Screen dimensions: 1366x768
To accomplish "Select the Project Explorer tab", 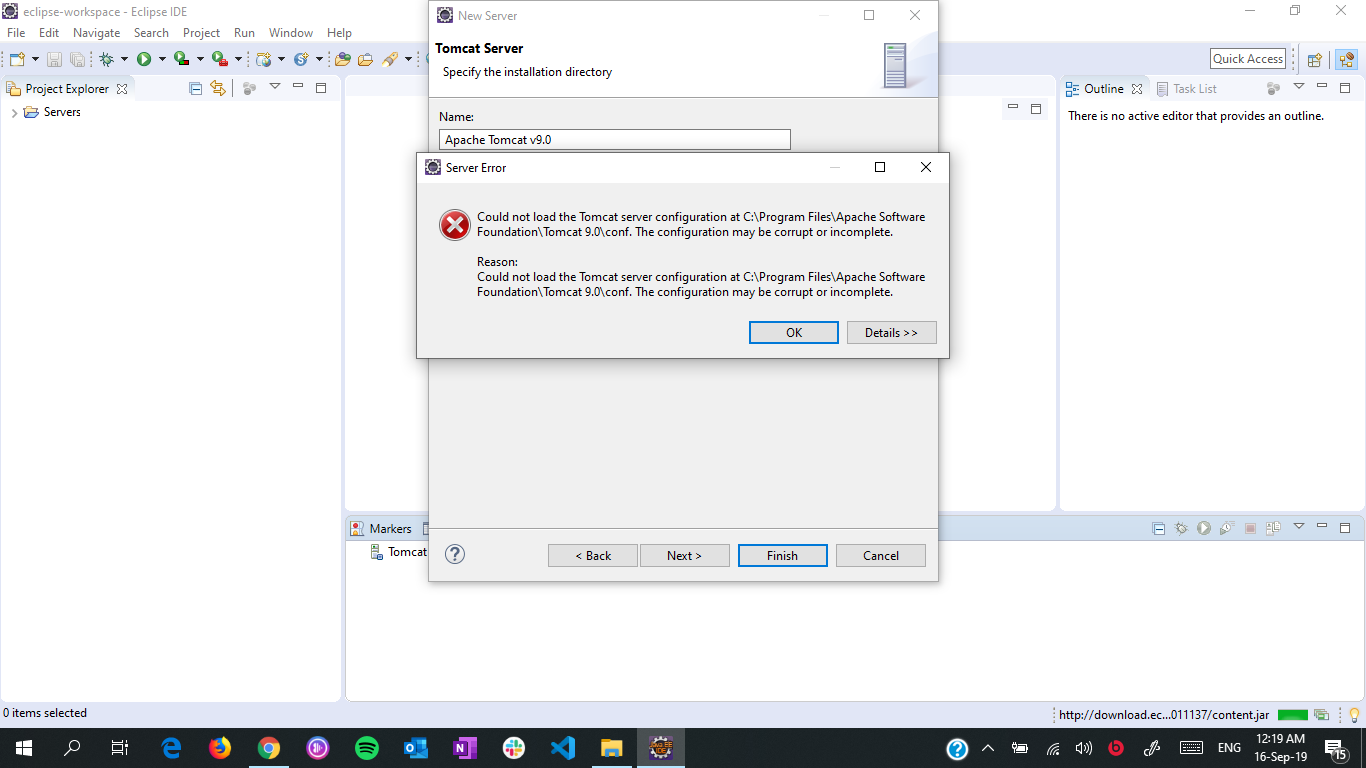I will click(67, 88).
